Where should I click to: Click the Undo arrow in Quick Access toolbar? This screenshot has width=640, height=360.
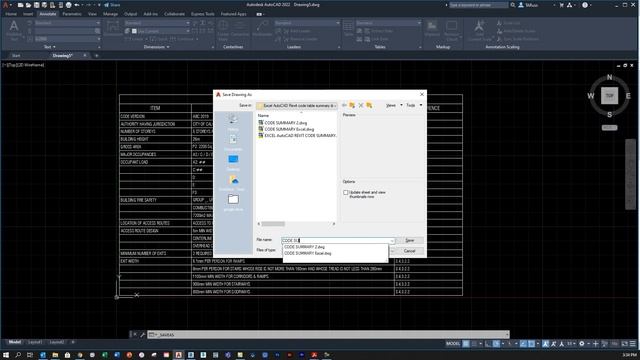tap(77, 5)
